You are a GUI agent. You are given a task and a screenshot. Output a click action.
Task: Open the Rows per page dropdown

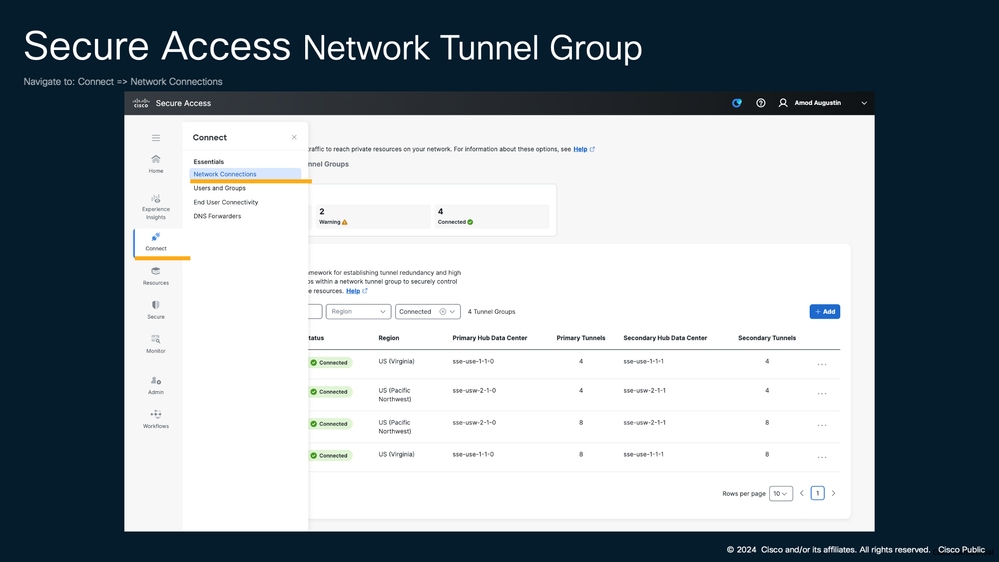coord(780,493)
